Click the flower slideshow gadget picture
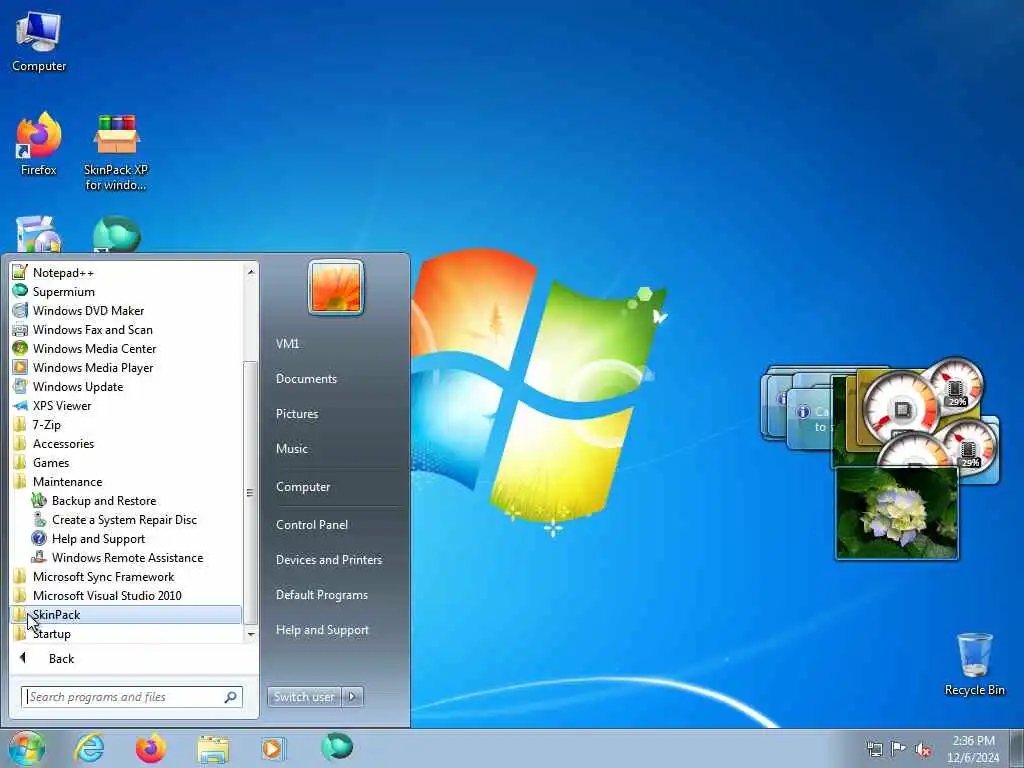This screenshot has height=768, width=1024. coord(897,513)
